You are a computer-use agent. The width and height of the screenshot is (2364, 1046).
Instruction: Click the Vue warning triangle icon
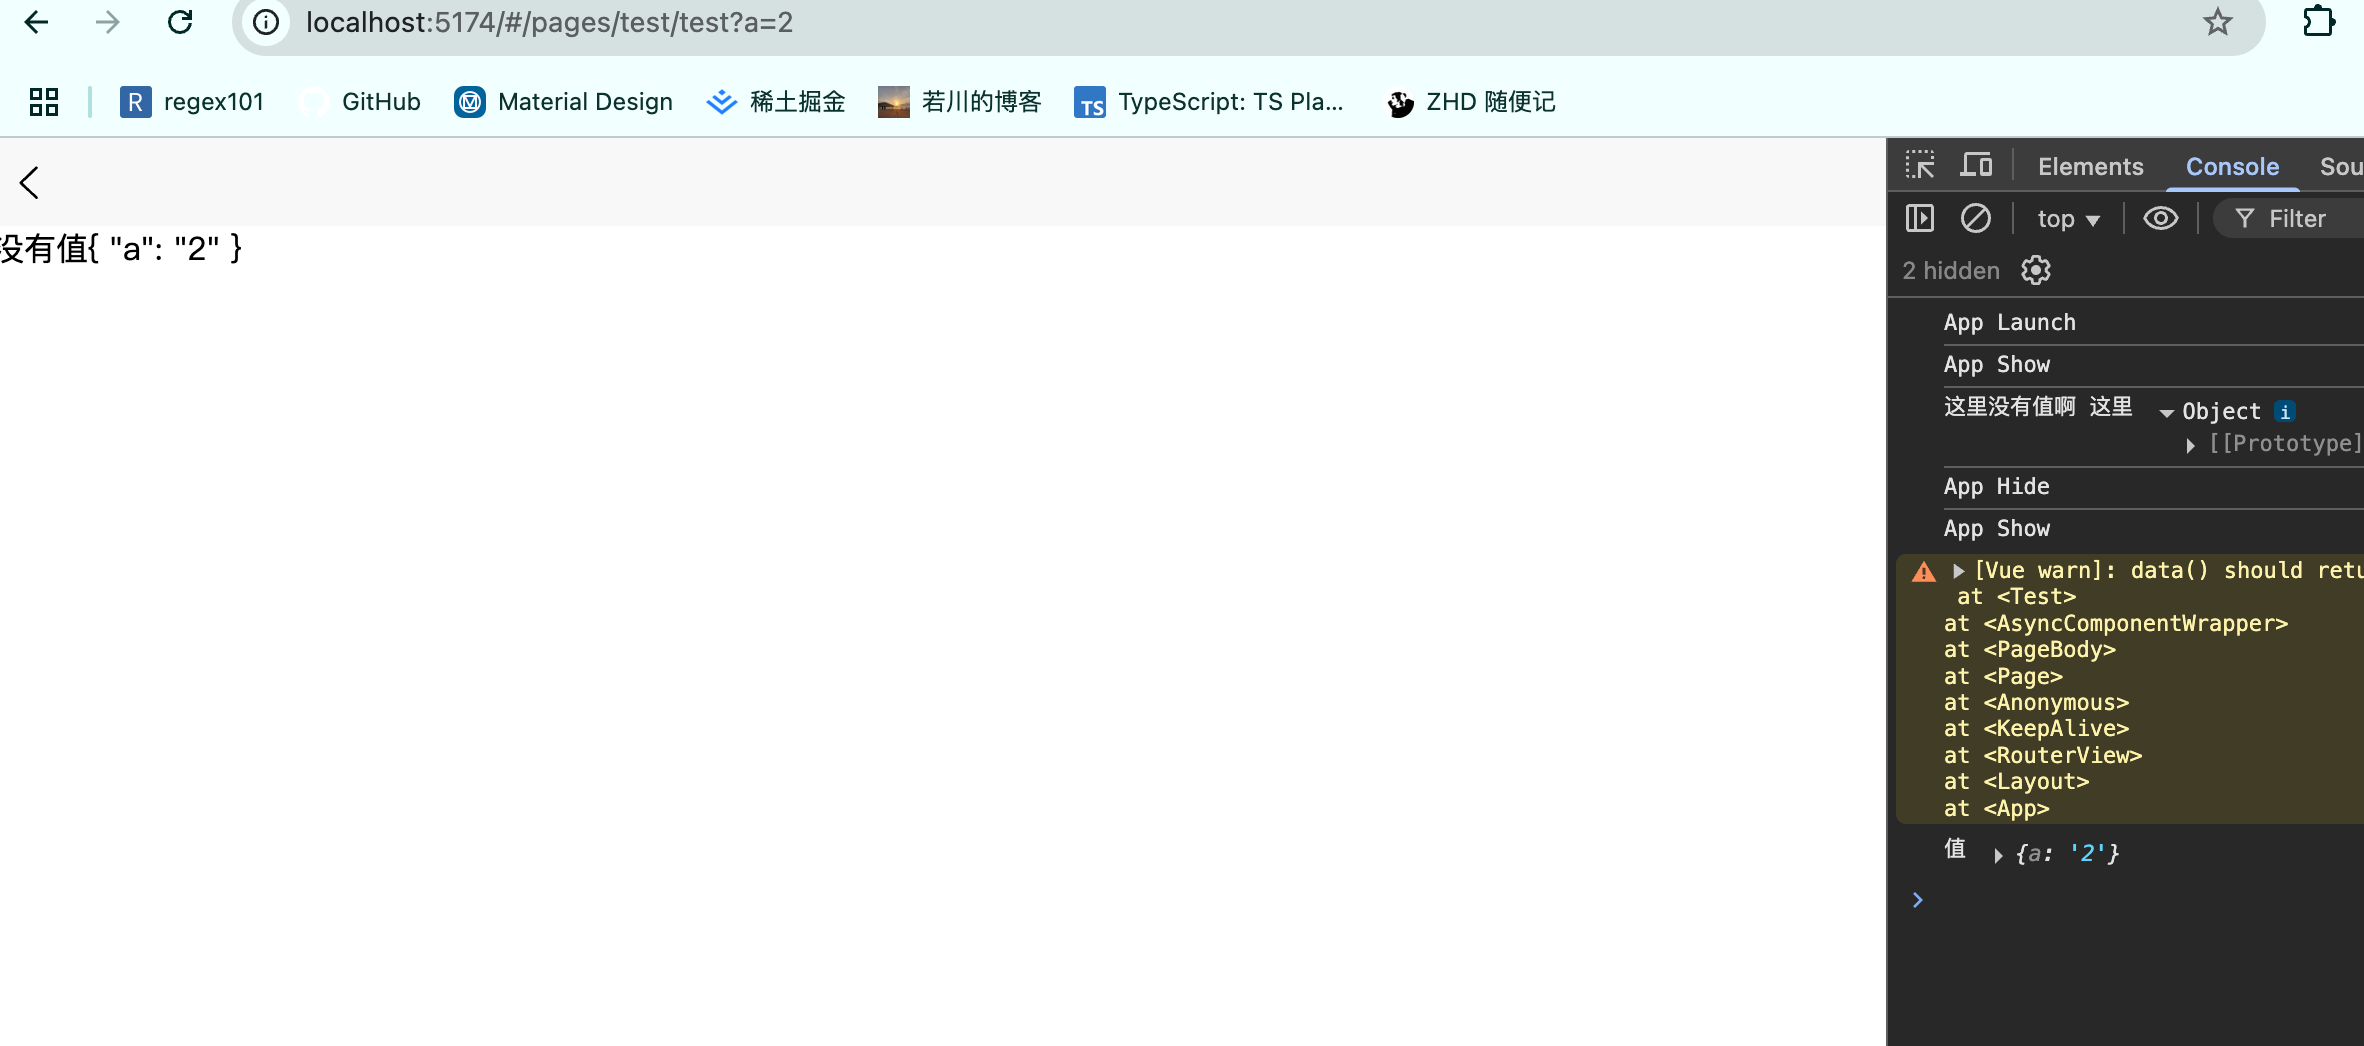pos(1923,572)
